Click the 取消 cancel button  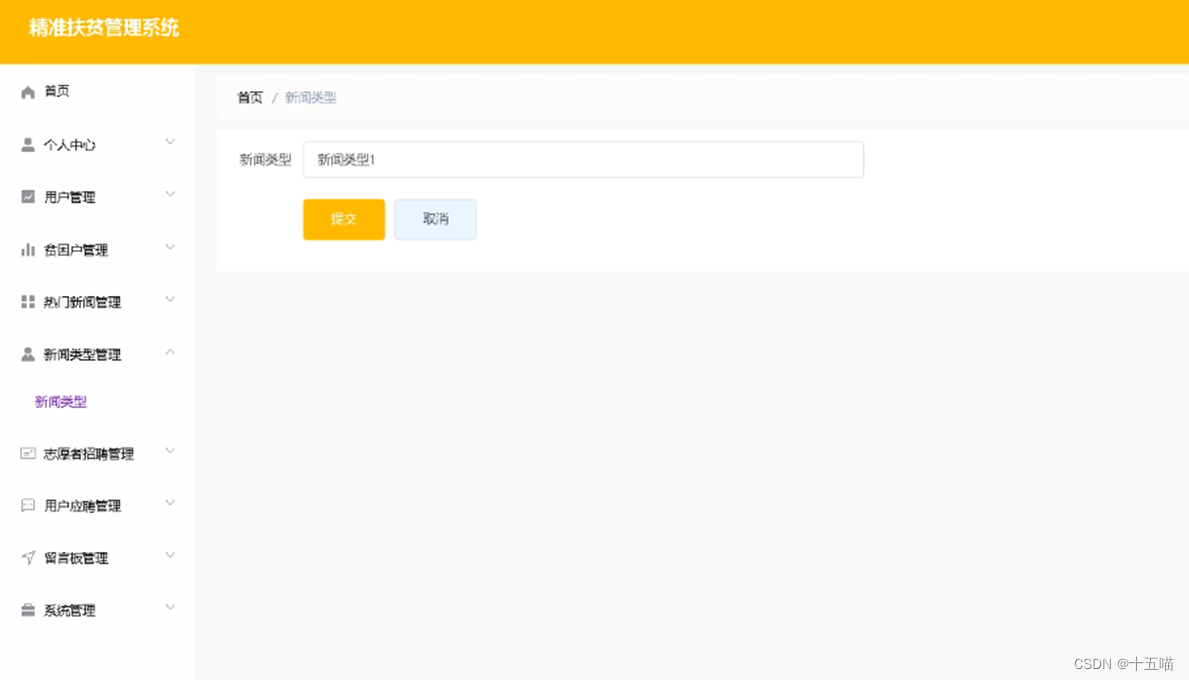(435, 219)
